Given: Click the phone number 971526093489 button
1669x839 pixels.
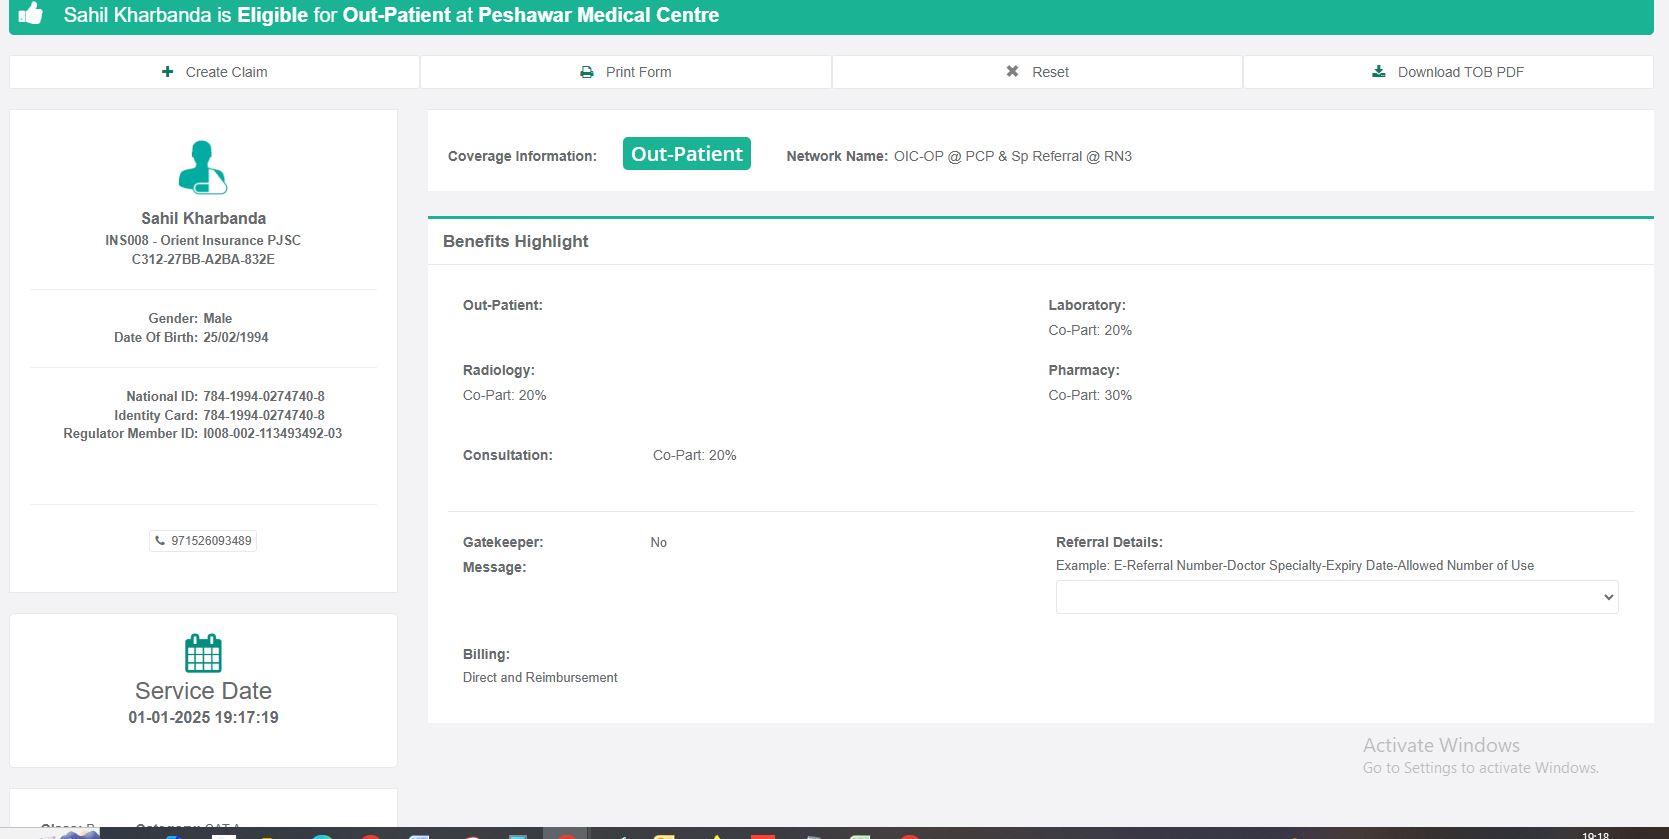Looking at the screenshot, I should pos(203,541).
